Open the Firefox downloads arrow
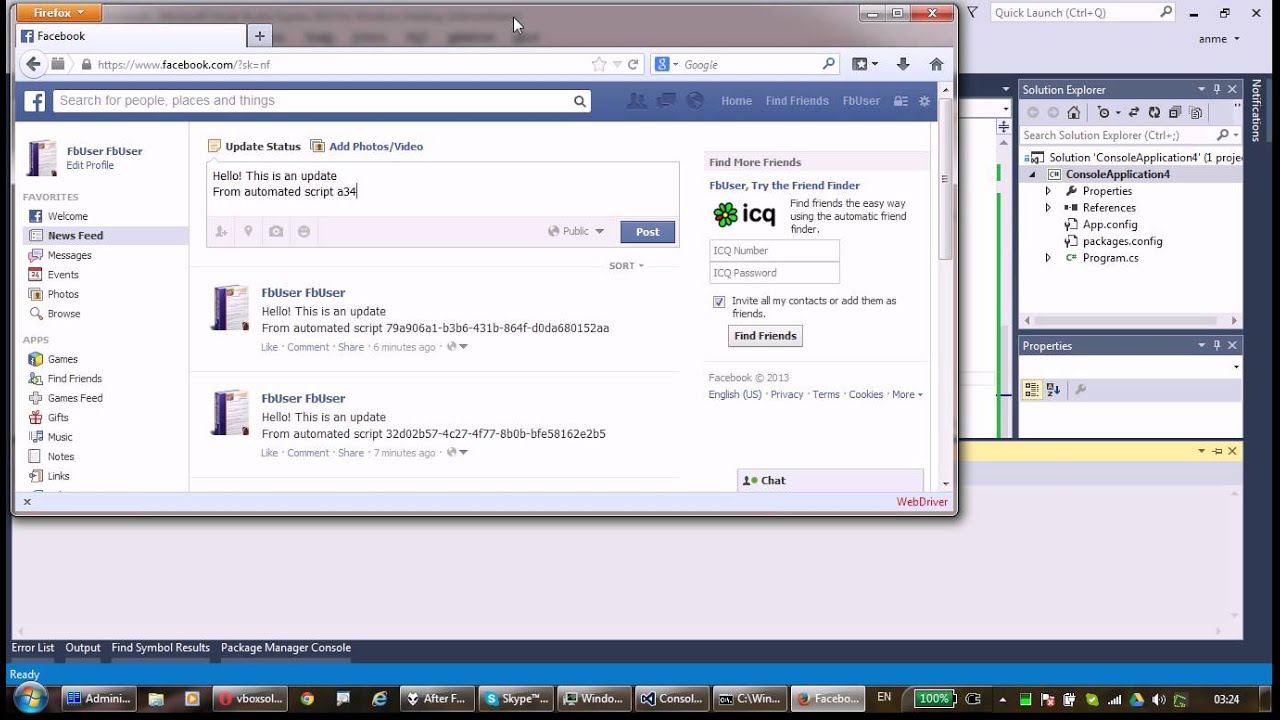Screen dimensions: 1280x720 pos(903,64)
